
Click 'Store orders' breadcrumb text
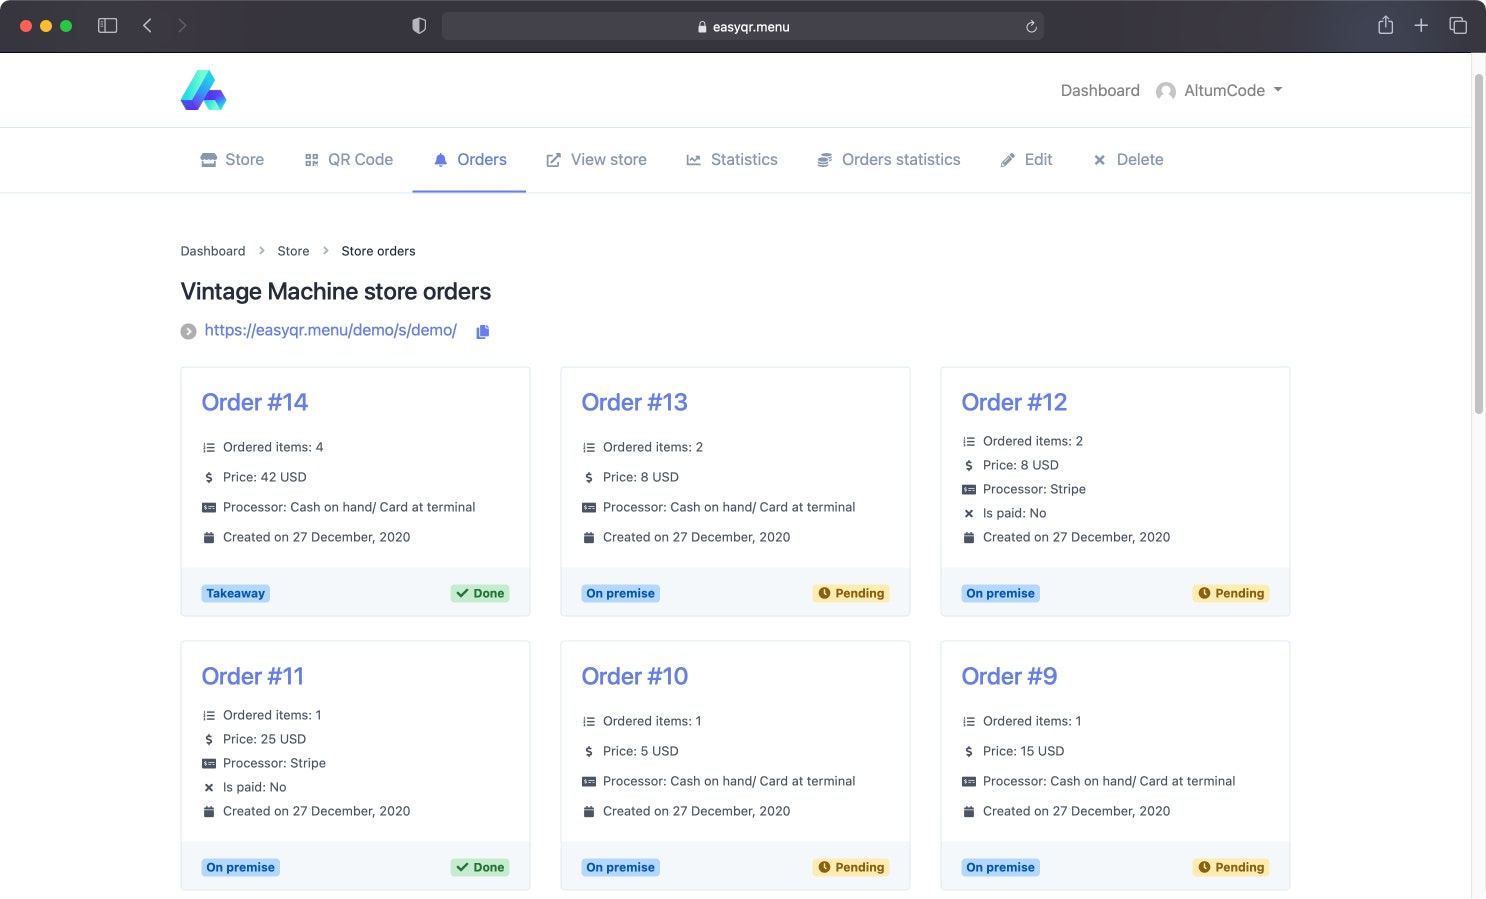(378, 251)
